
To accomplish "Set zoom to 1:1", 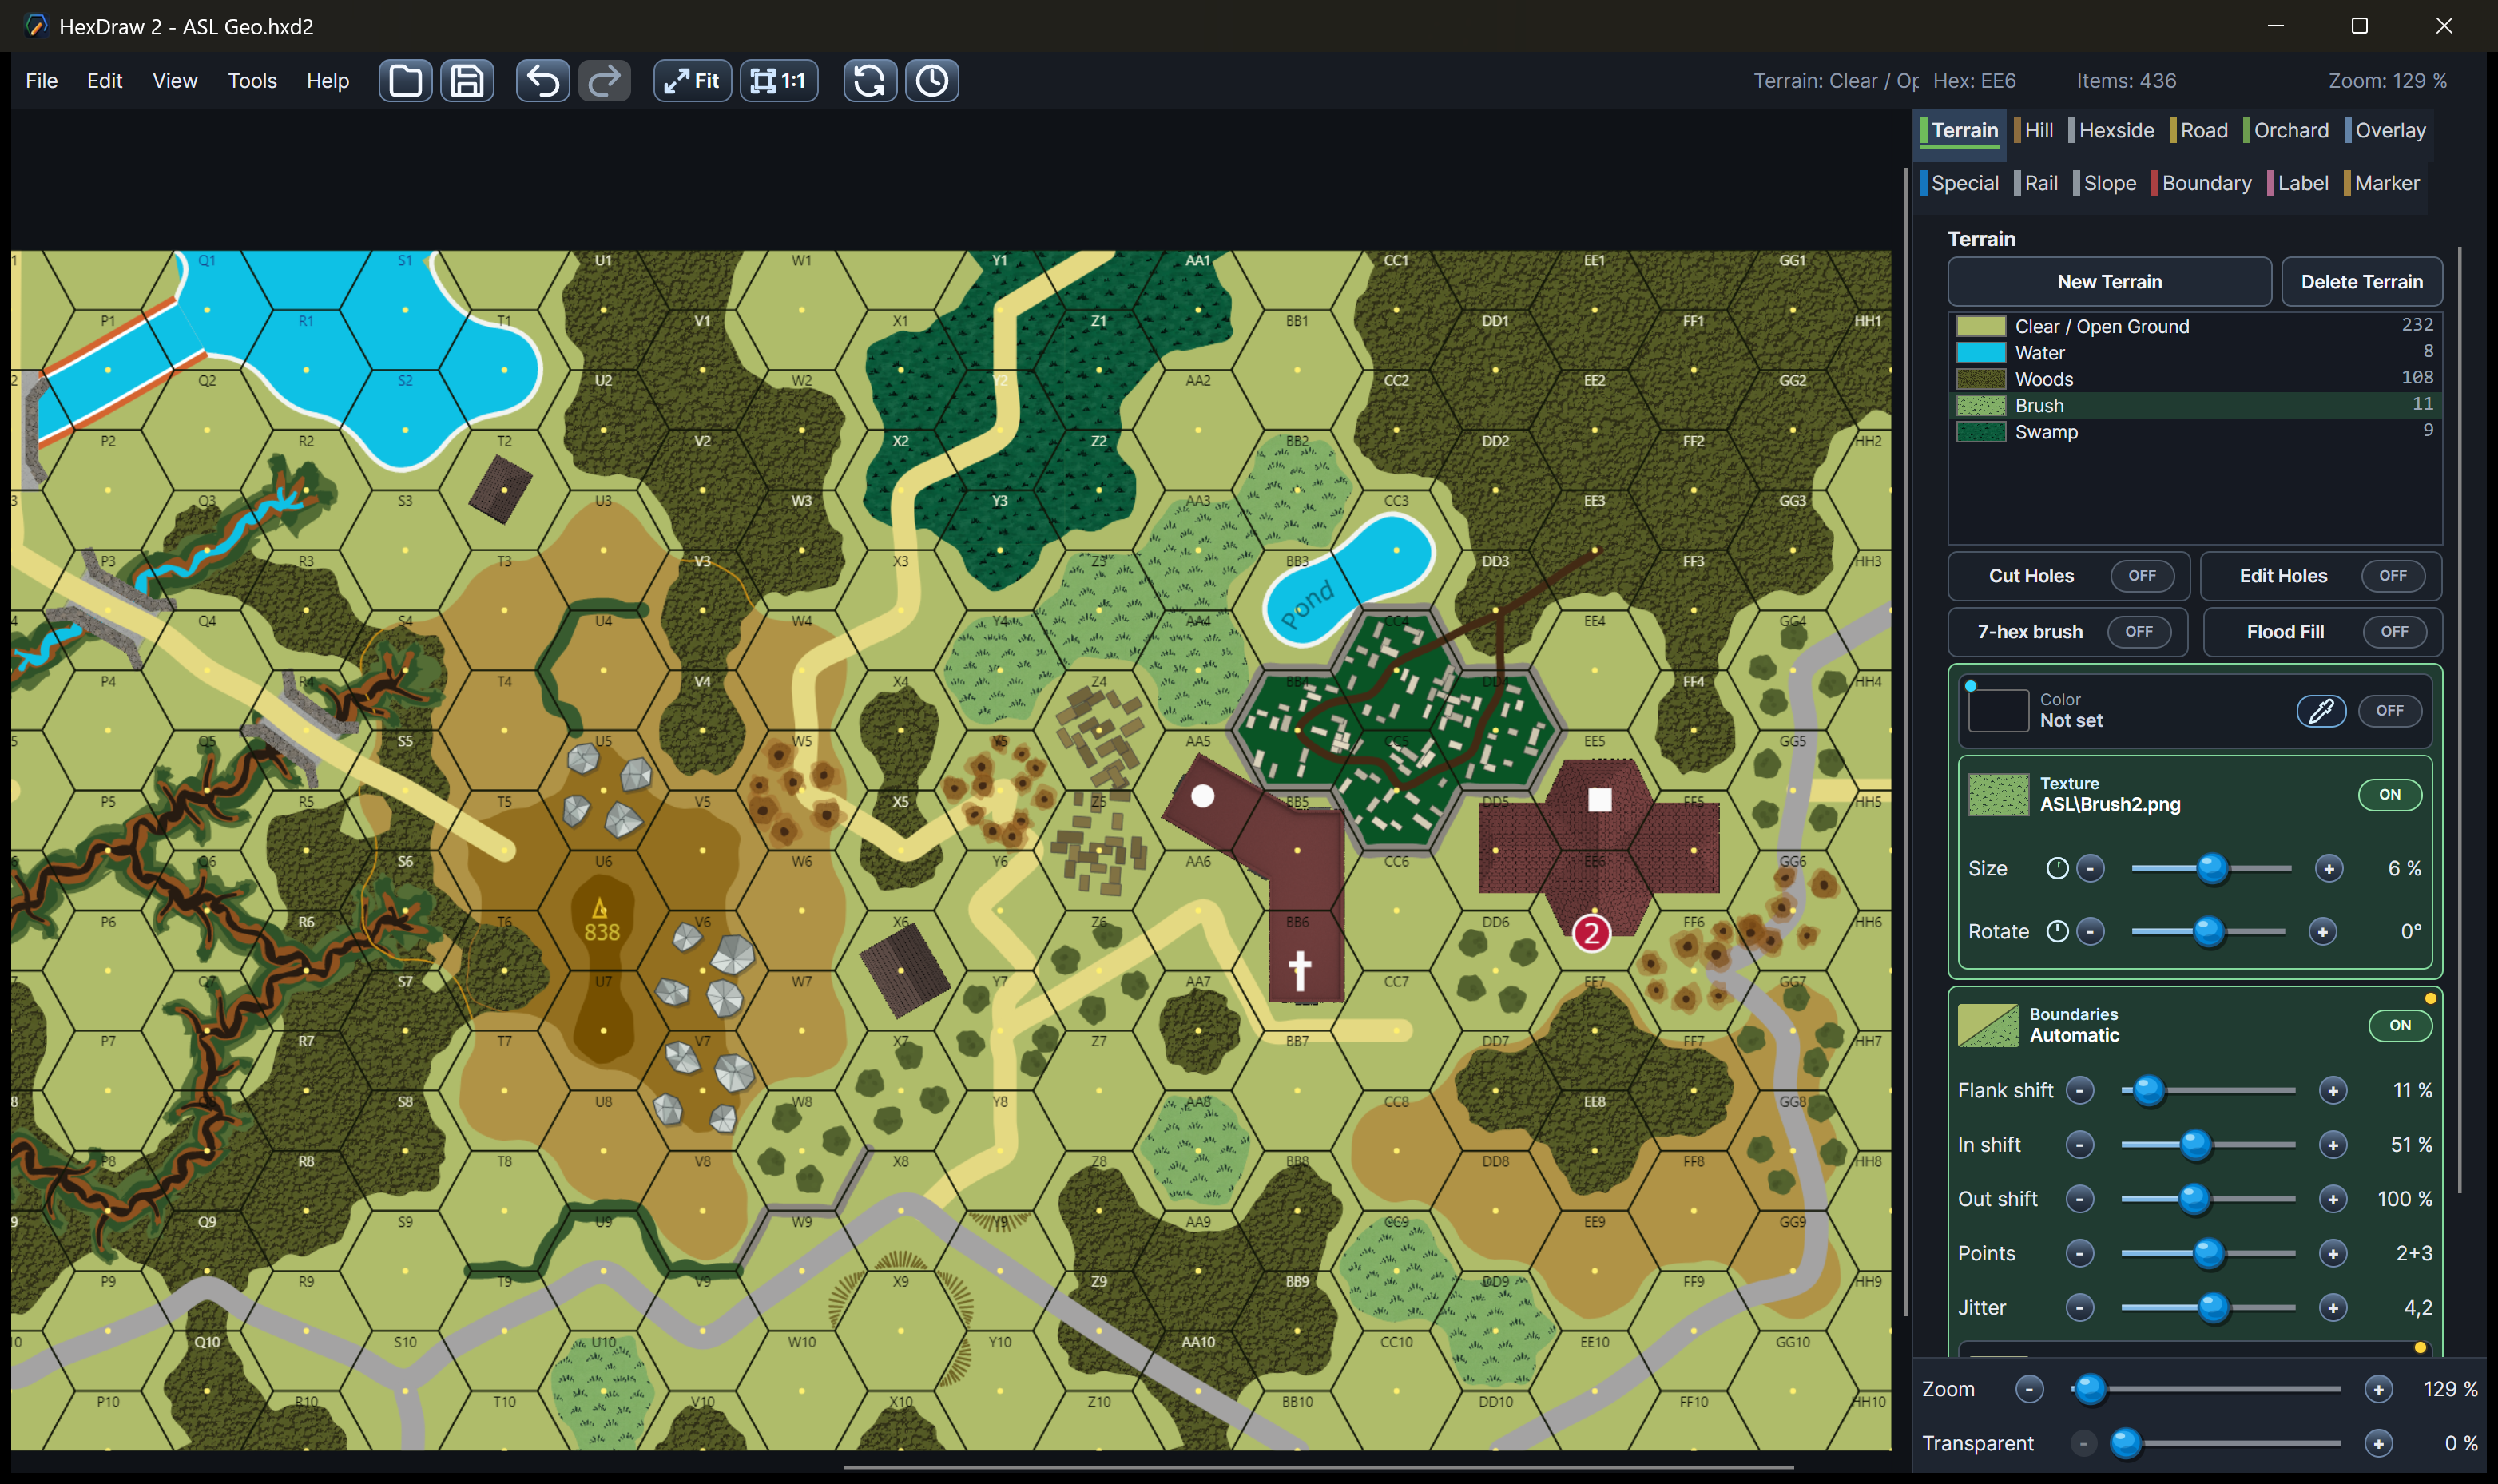I will pyautogui.click(x=779, y=81).
